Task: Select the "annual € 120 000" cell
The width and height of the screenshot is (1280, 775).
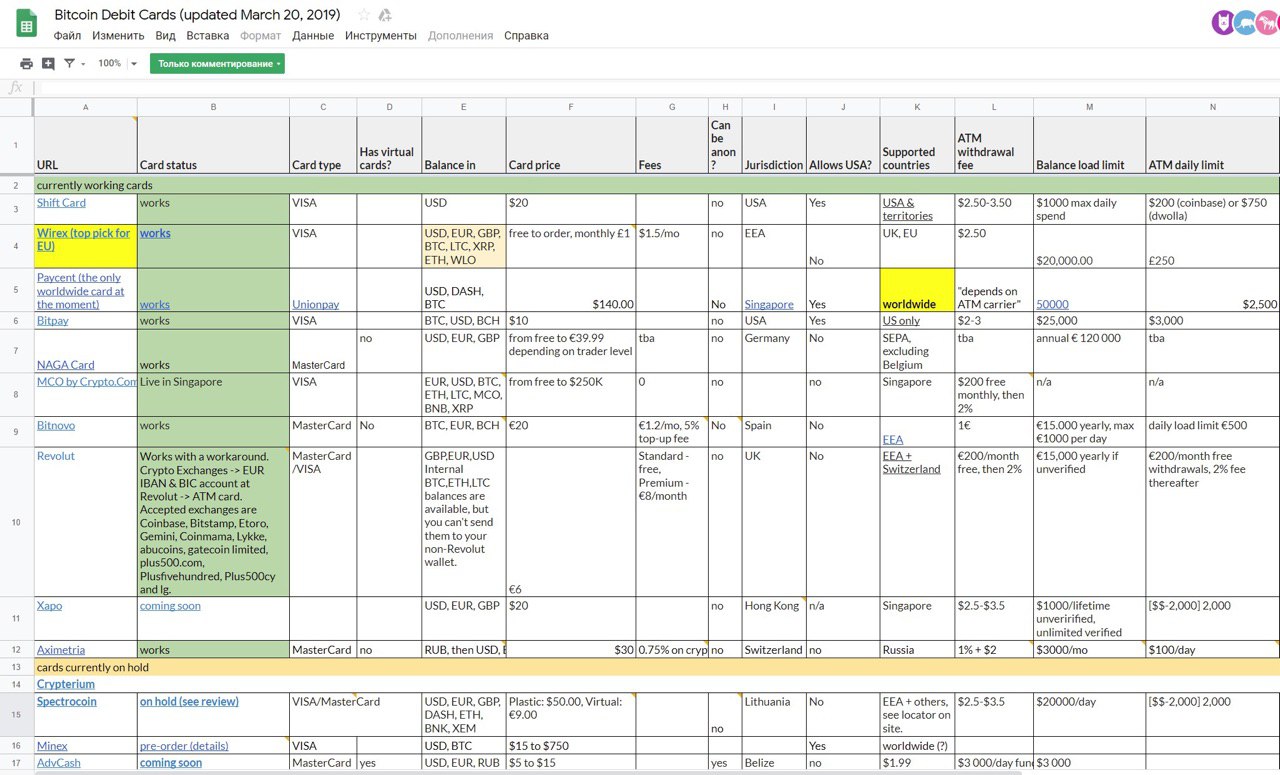Action: click(1090, 351)
